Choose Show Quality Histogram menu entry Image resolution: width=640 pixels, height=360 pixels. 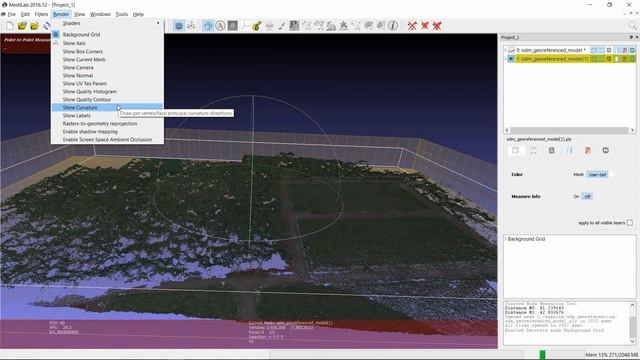[x=107, y=91]
